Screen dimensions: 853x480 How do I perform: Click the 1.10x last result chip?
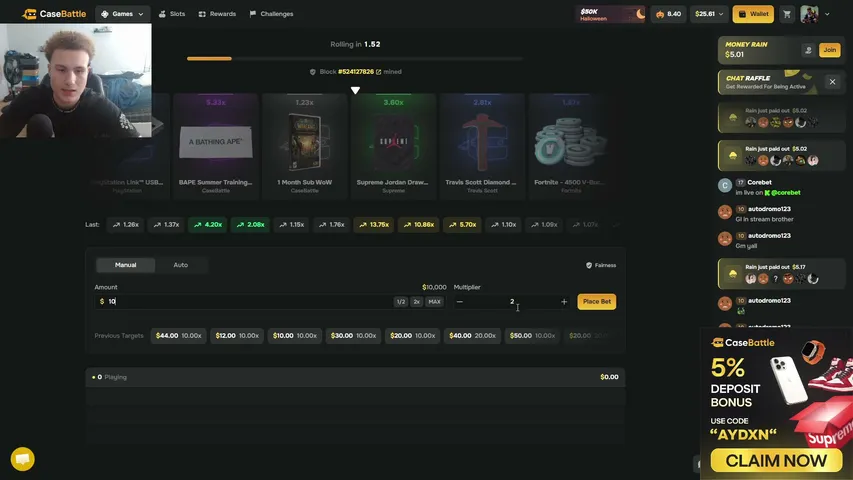click(x=504, y=225)
